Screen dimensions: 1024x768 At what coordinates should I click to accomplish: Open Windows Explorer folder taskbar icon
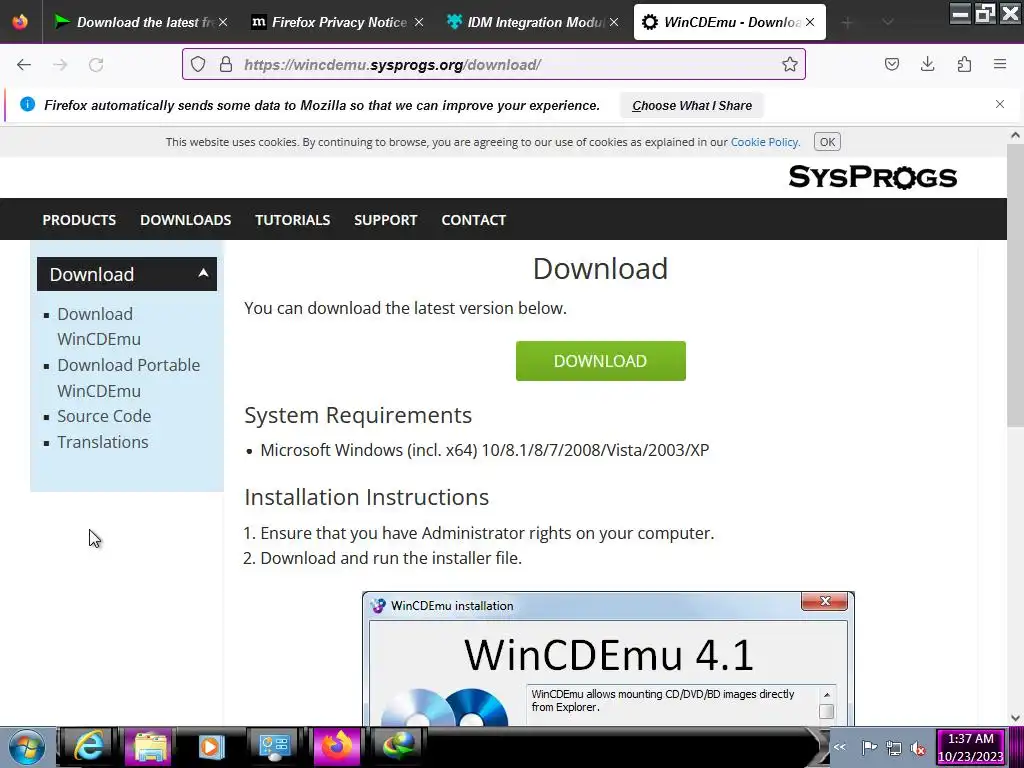(x=150, y=746)
